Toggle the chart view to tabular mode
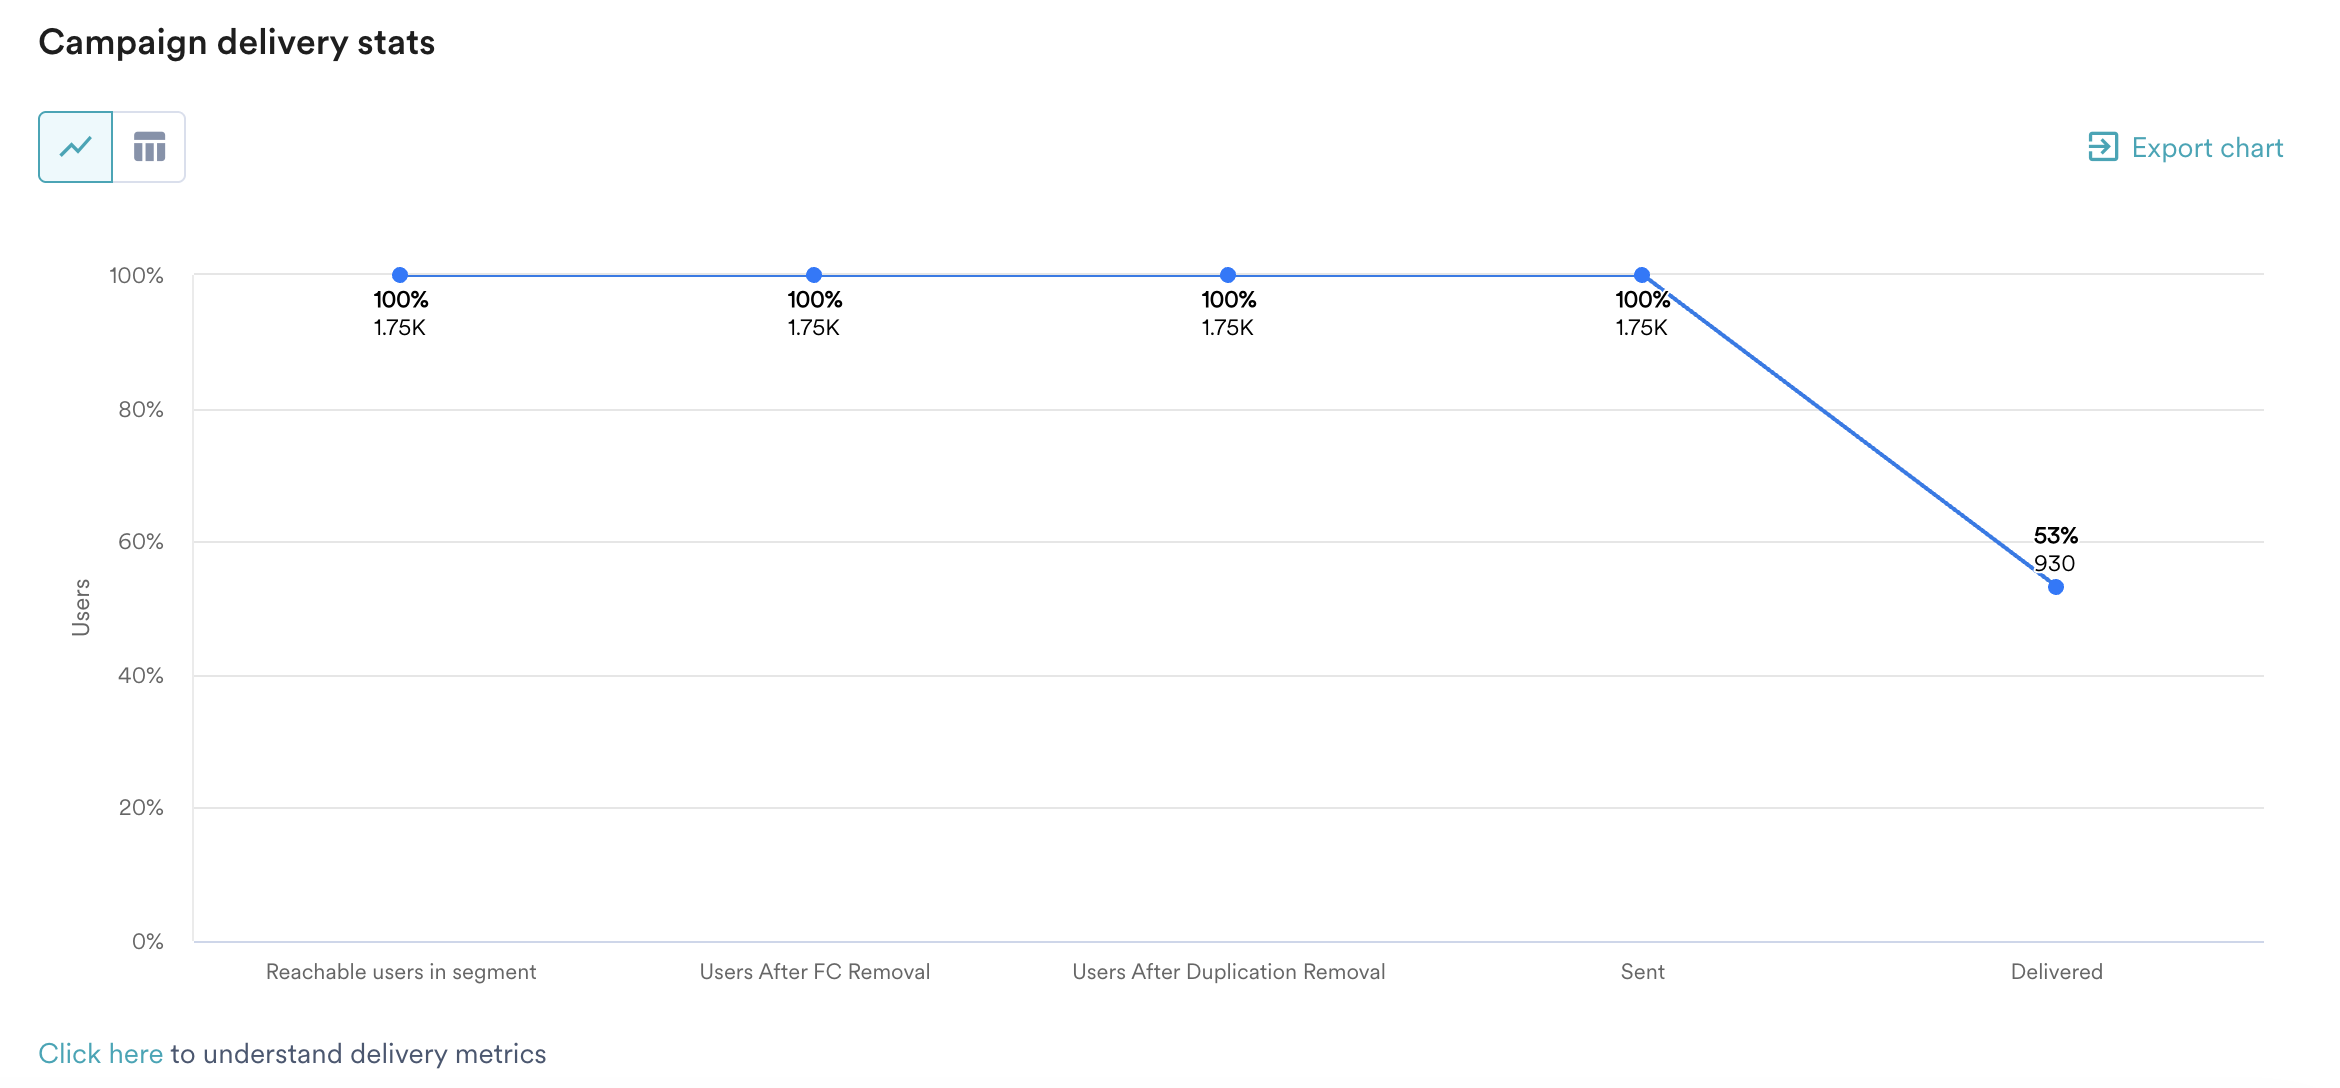 pyautogui.click(x=149, y=146)
